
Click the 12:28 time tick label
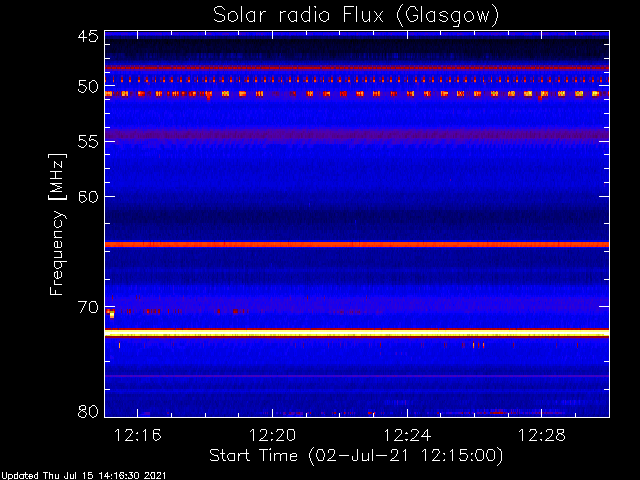(542, 436)
